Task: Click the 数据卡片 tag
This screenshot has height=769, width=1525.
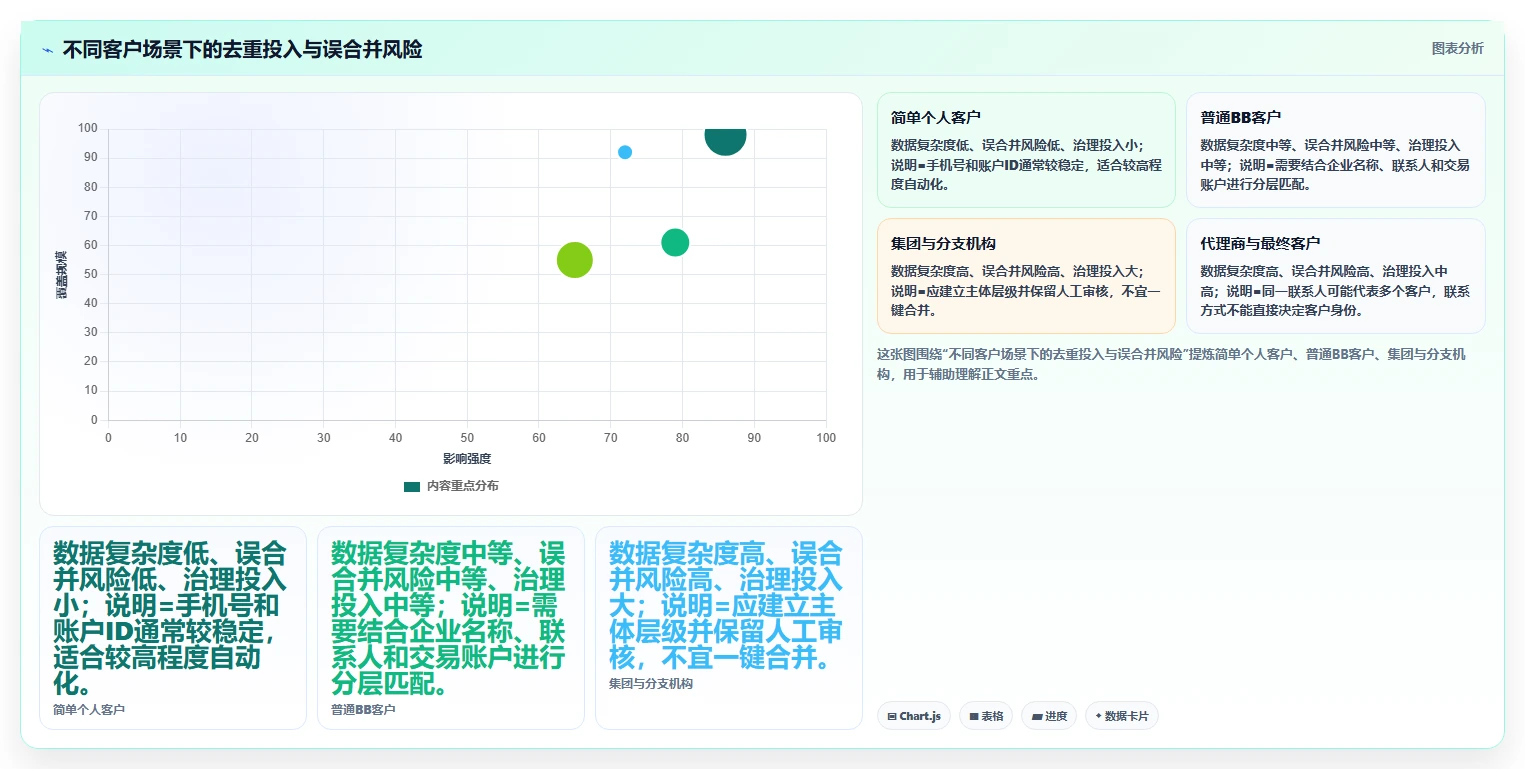Action: point(1122,716)
